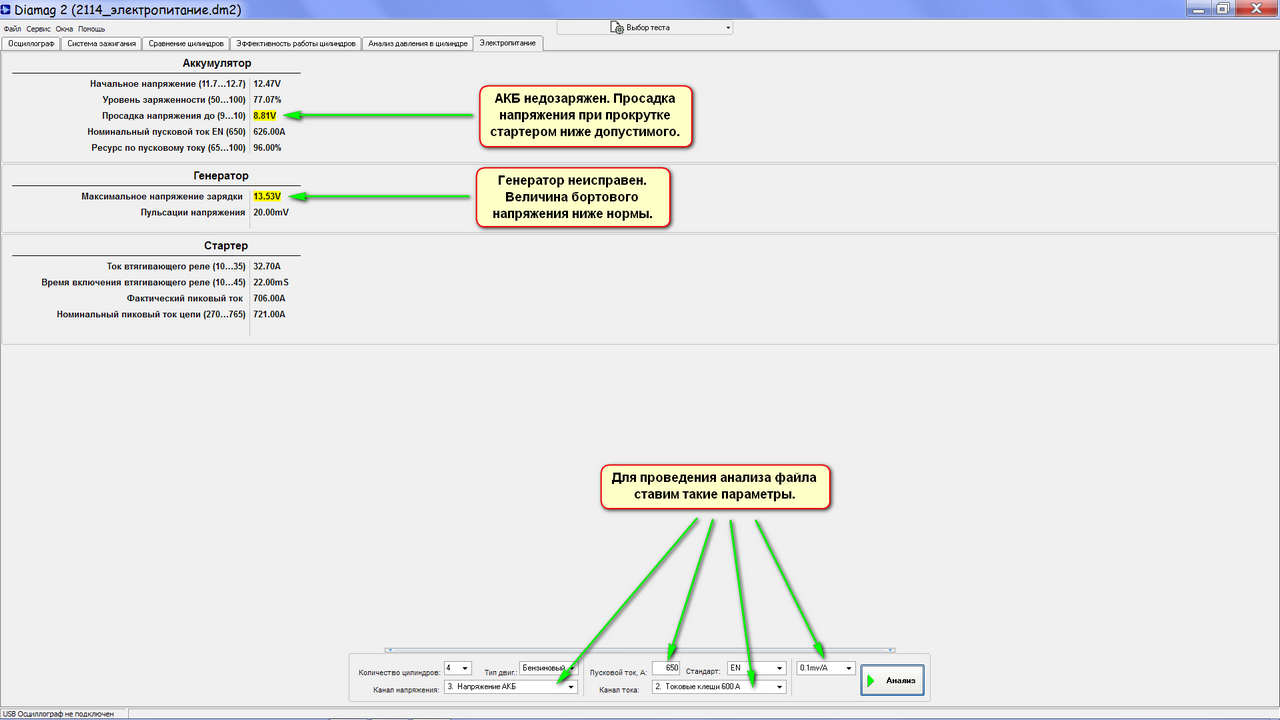Switch to the Осциллограф tab

pos(30,44)
